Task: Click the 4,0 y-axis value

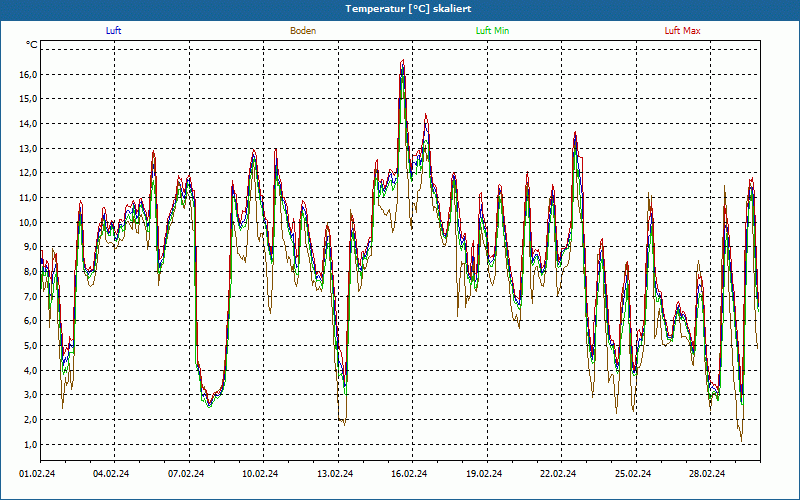Action: click(x=30, y=370)
